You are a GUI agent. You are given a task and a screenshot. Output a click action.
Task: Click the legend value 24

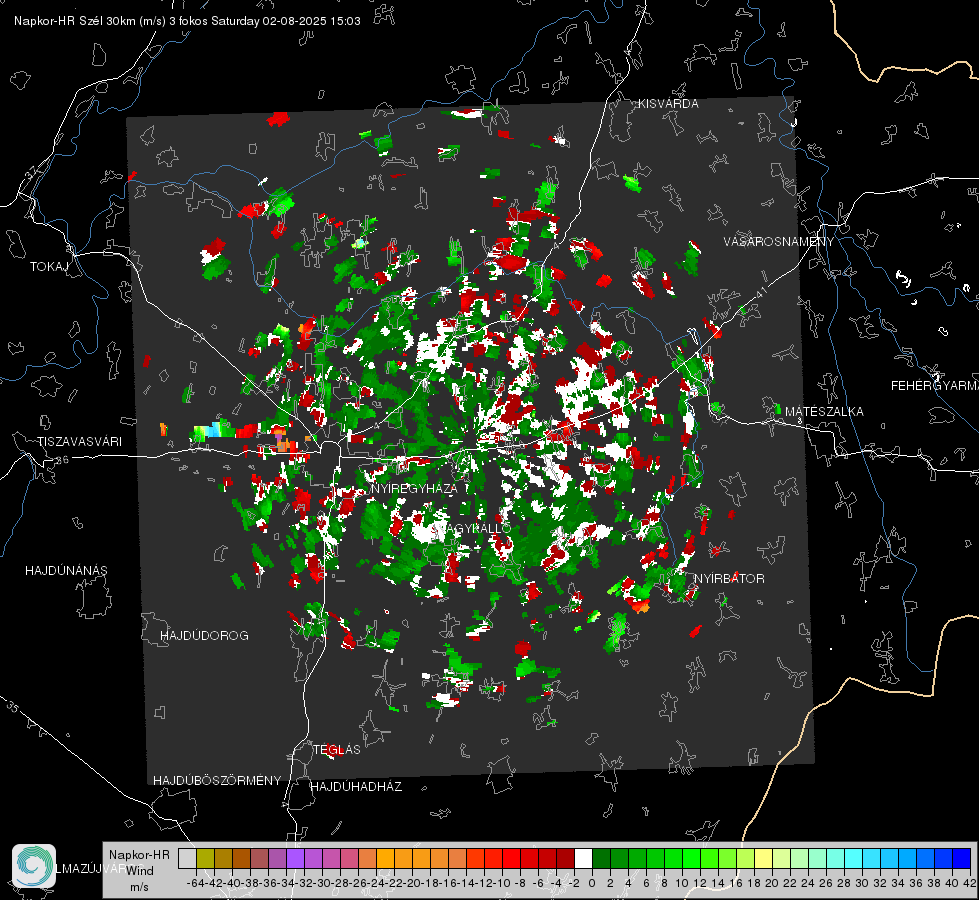pyautogui.click(x=808, y=883)
